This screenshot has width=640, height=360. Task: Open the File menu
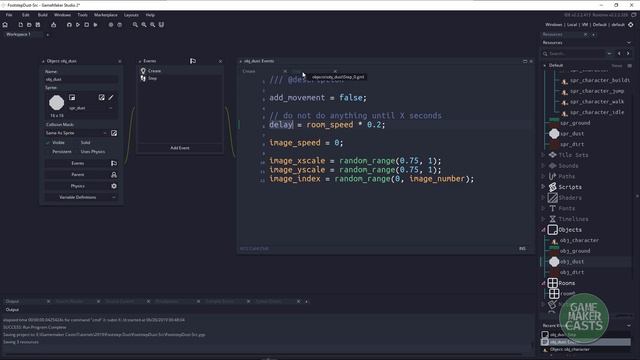[9, 15]
